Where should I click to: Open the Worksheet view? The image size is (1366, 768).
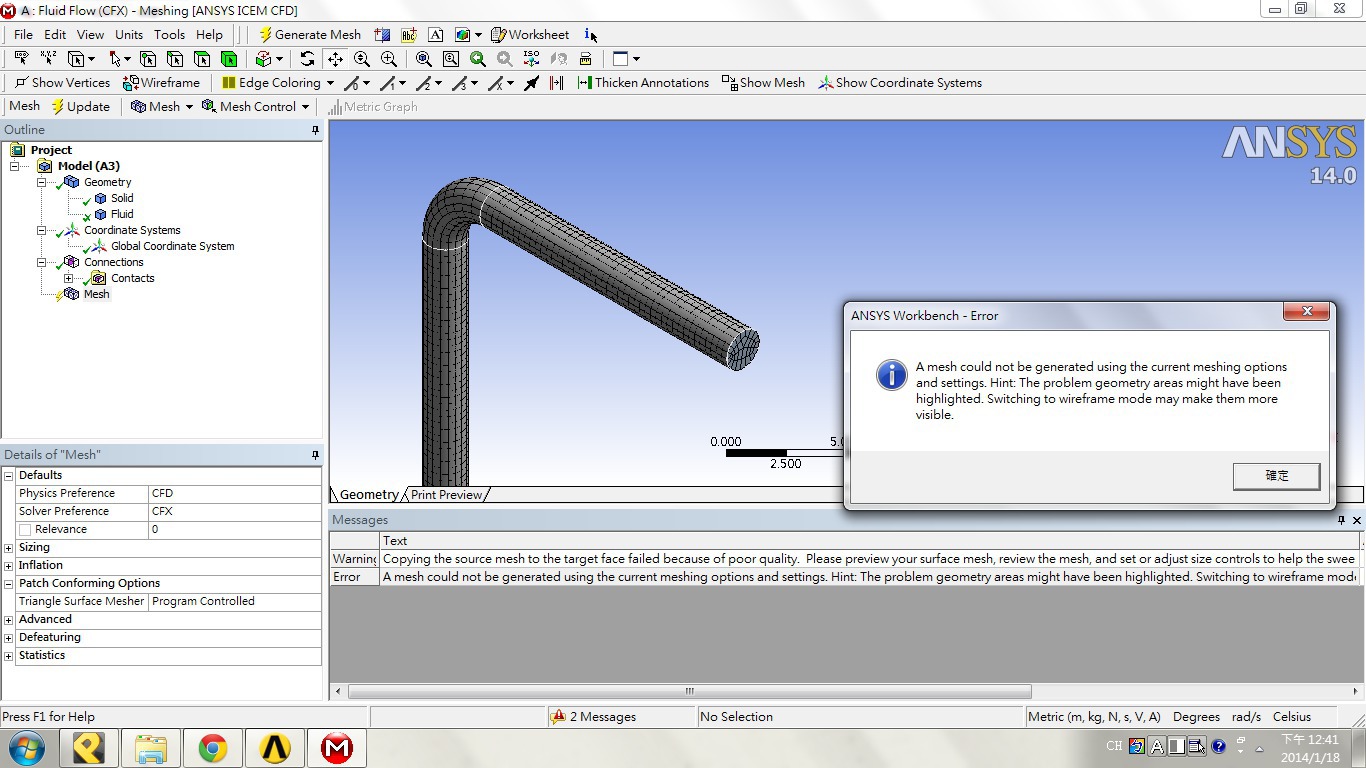tap(530, 35)
